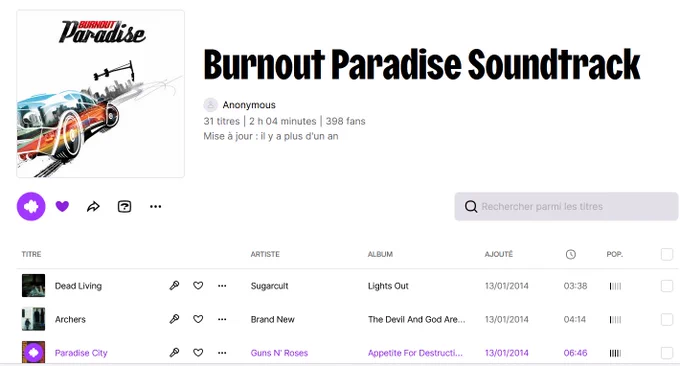This screenshot has width=680, height=366.
Task: Focus the 'Rechercher parmi les titres' search field
Action: coord(566,206)
